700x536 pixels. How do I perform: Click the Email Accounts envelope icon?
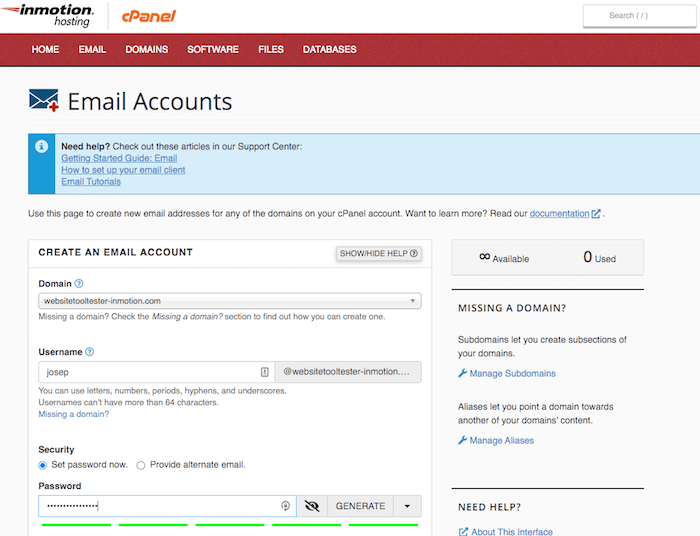pyautogui.click(x=44, y=100)
